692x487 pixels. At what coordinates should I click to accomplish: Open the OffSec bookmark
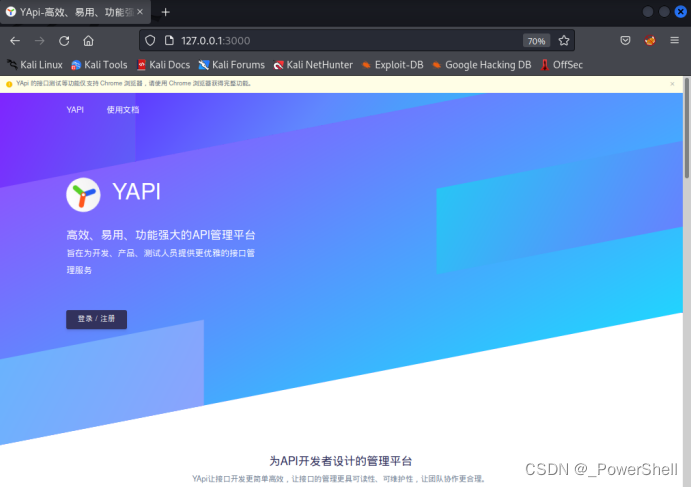[562, 65]
